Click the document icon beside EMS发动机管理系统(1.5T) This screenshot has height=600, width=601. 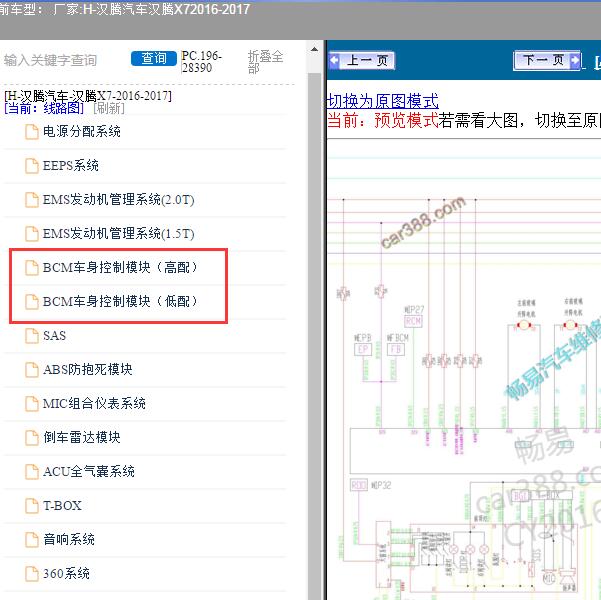(31, 233)
